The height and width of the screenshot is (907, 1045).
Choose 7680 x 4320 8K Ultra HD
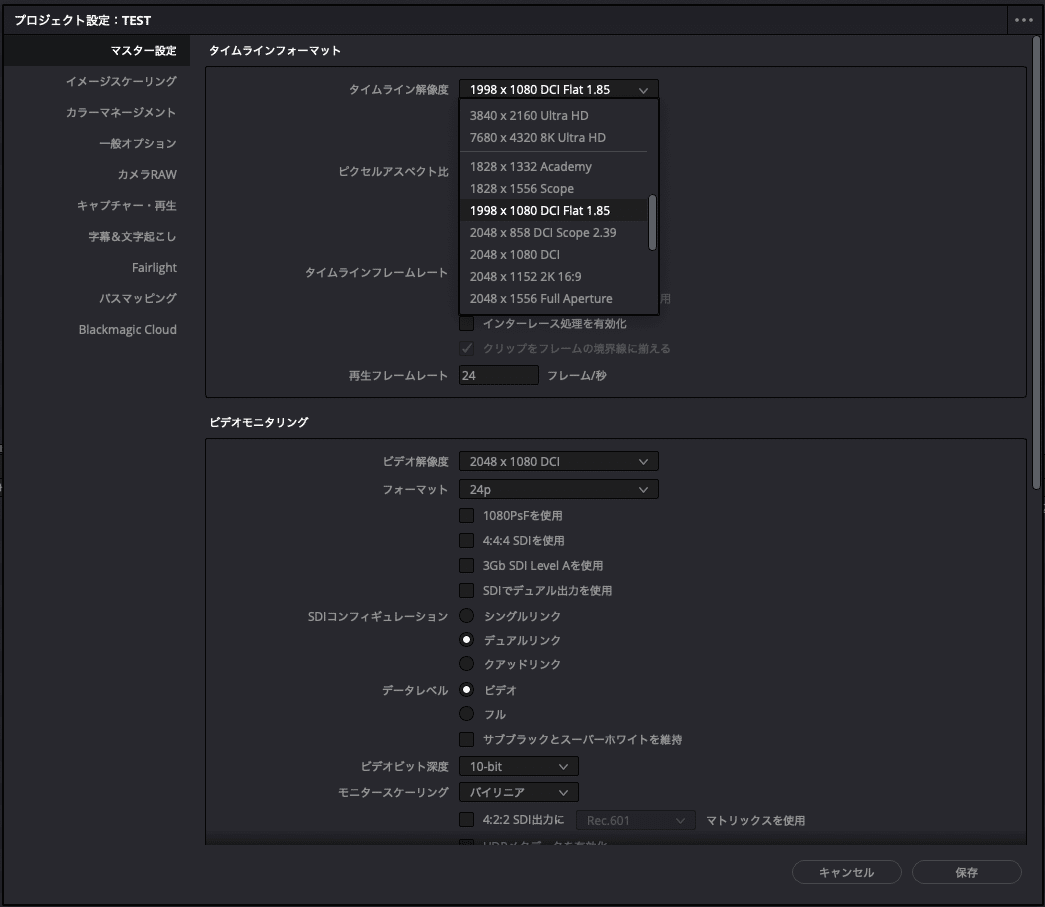click(553, 137)
